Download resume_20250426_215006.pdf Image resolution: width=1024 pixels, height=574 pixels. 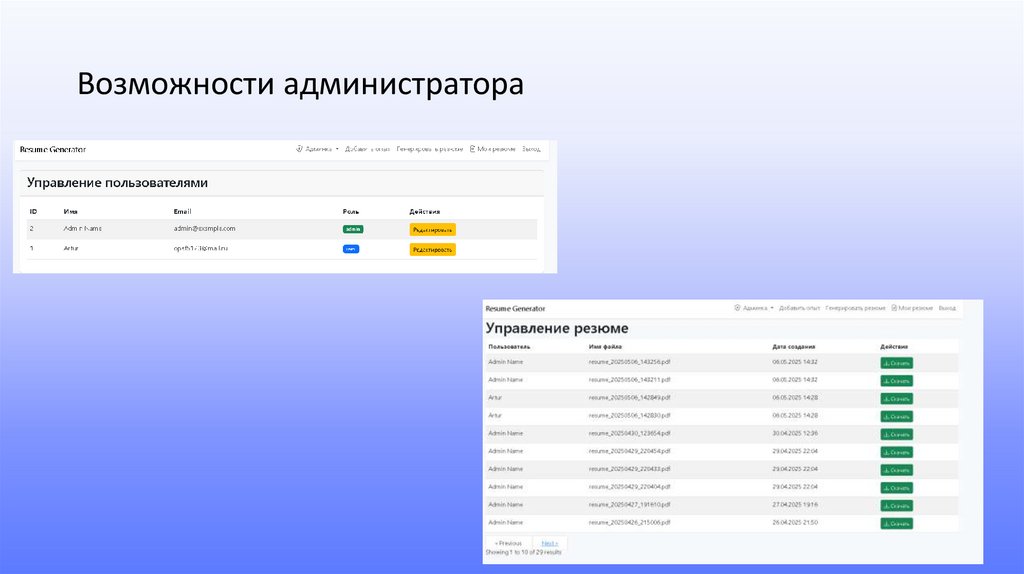coord(897,523)
